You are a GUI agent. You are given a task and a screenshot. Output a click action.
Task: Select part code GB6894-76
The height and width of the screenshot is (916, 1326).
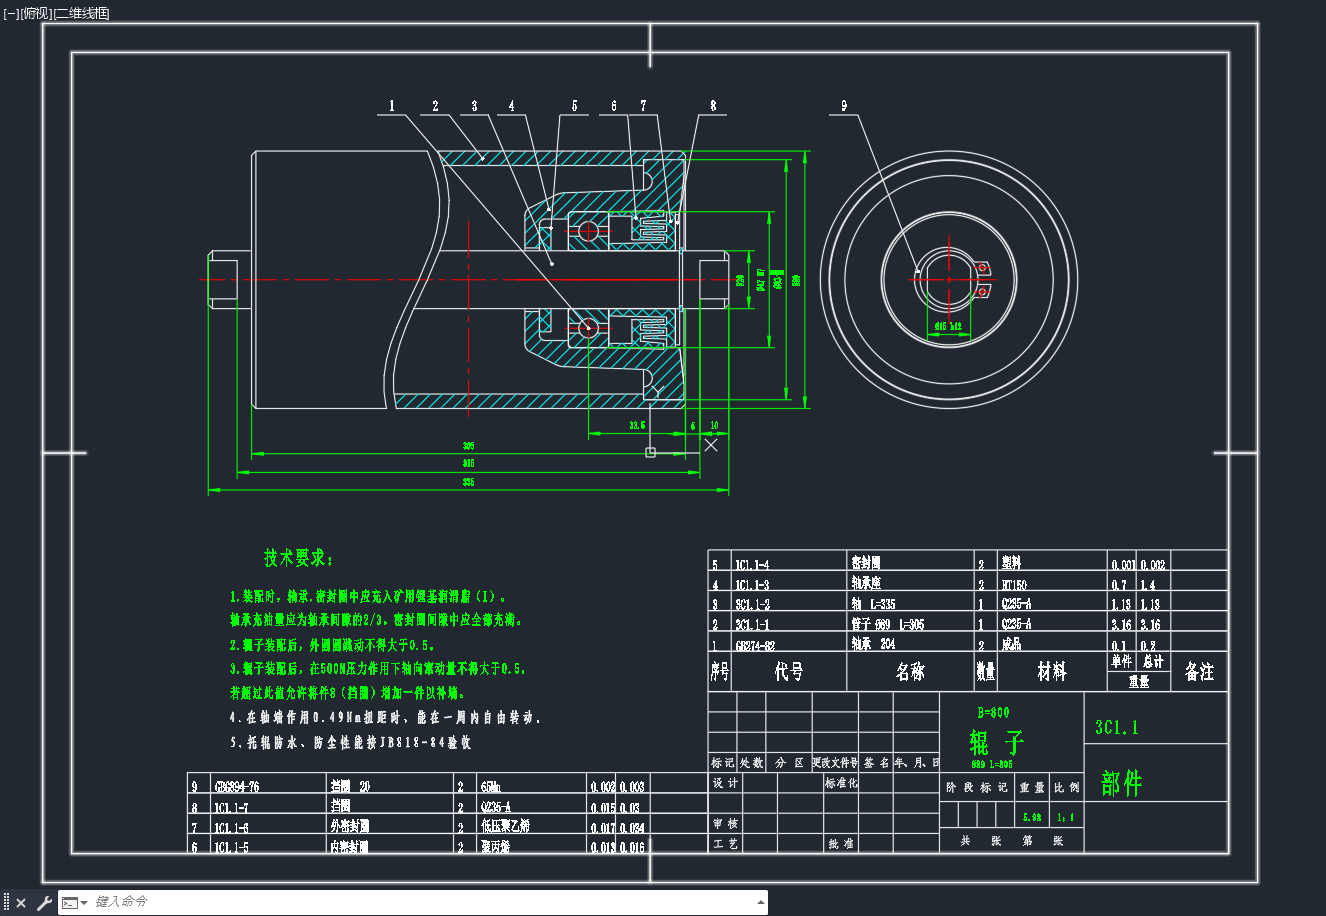236,787
